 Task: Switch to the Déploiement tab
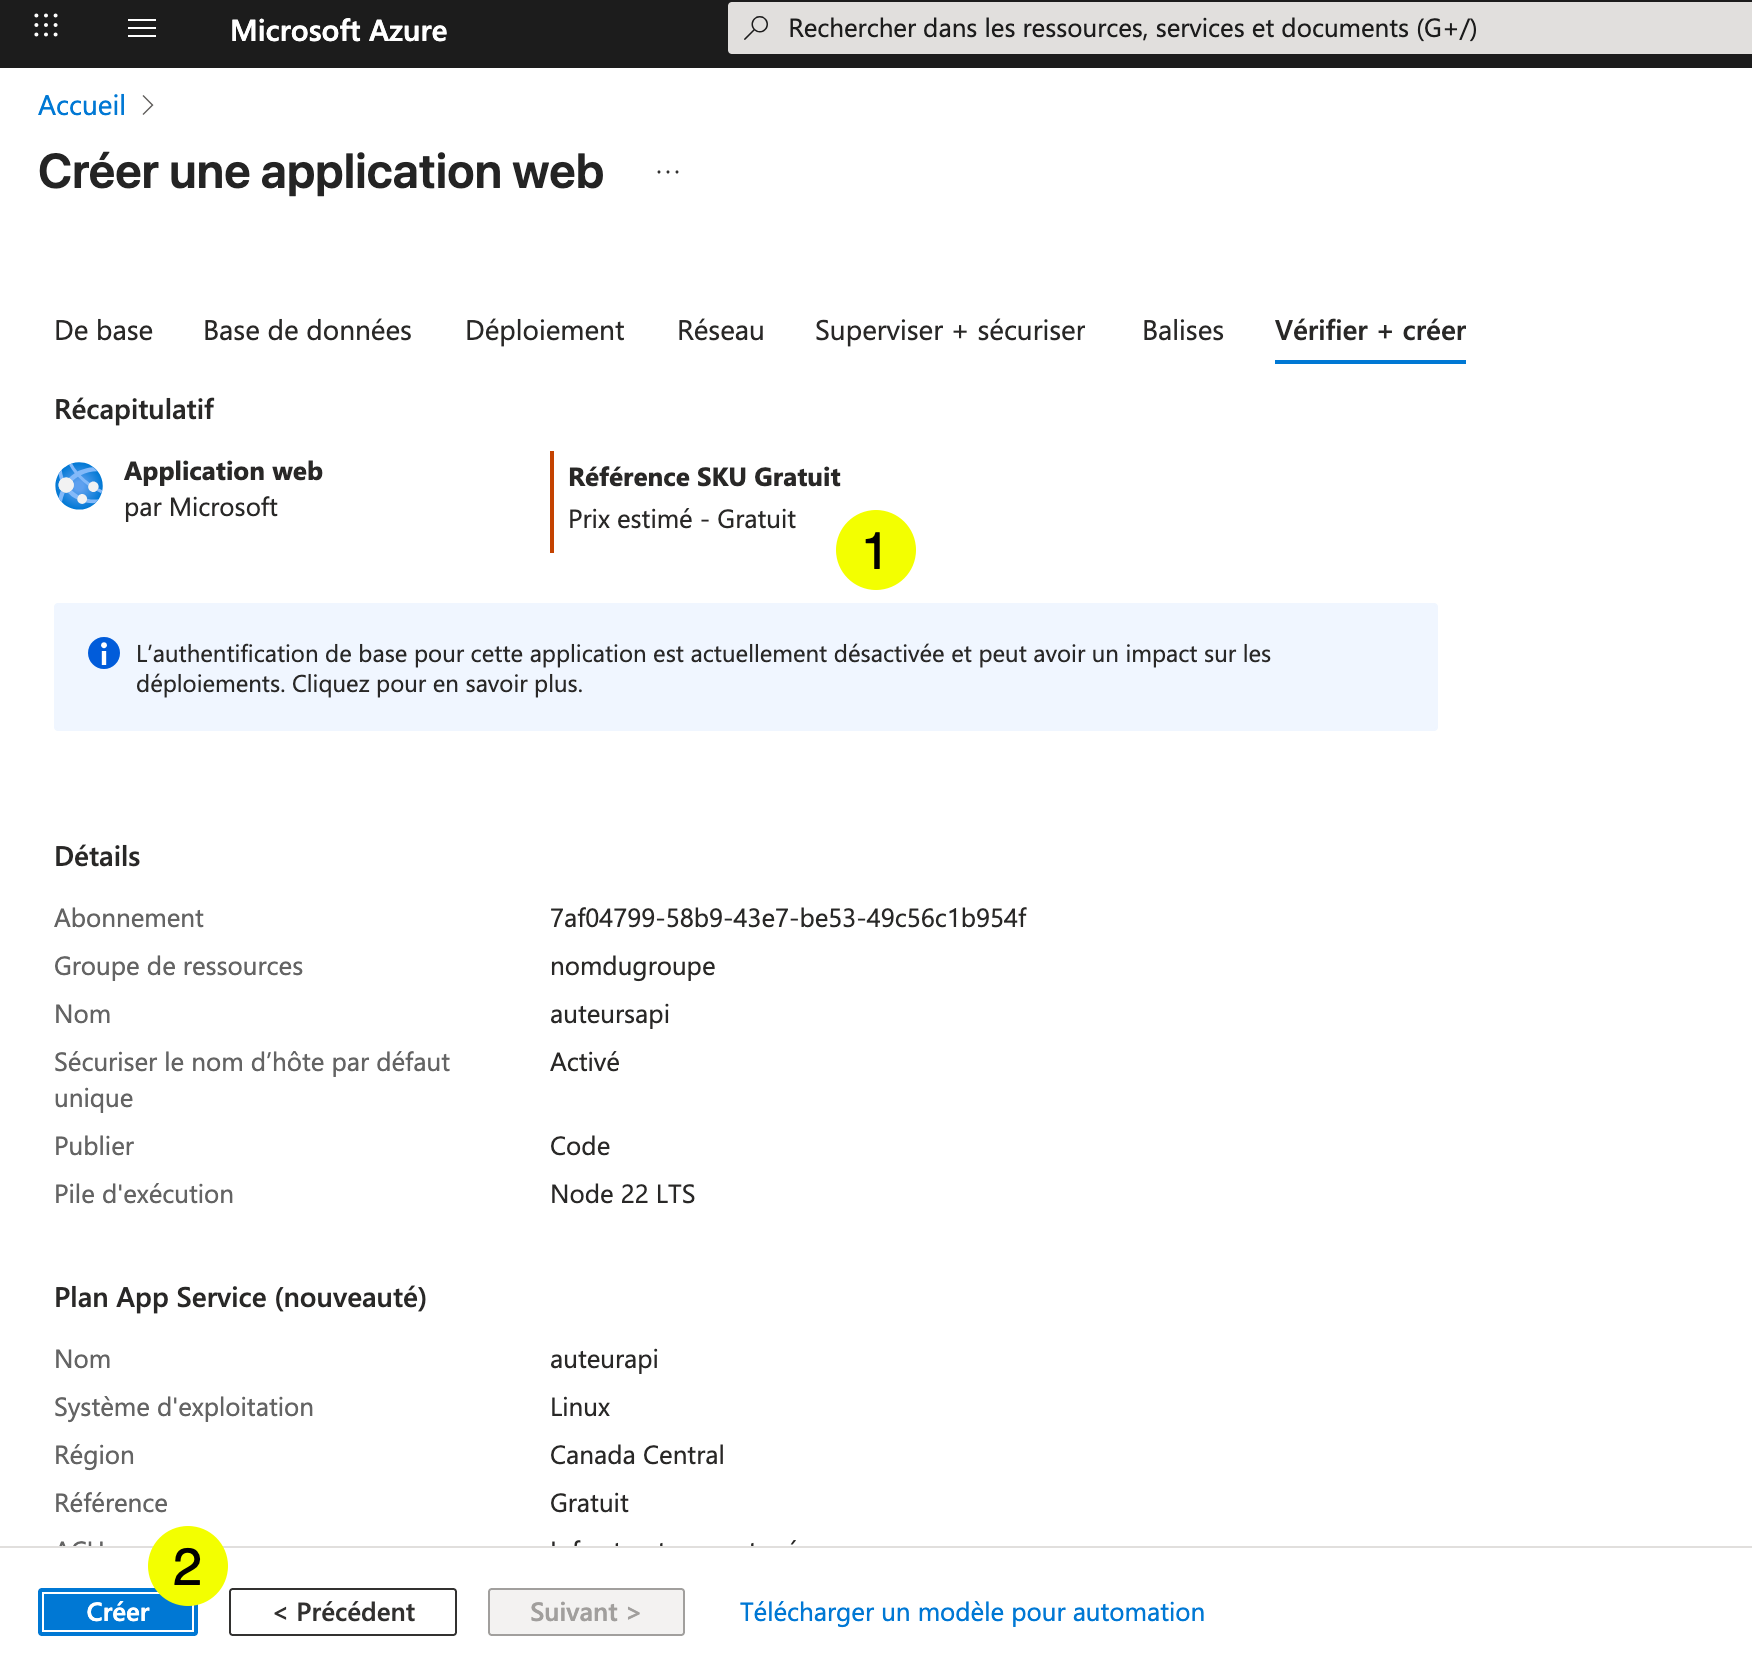point(544,331)
